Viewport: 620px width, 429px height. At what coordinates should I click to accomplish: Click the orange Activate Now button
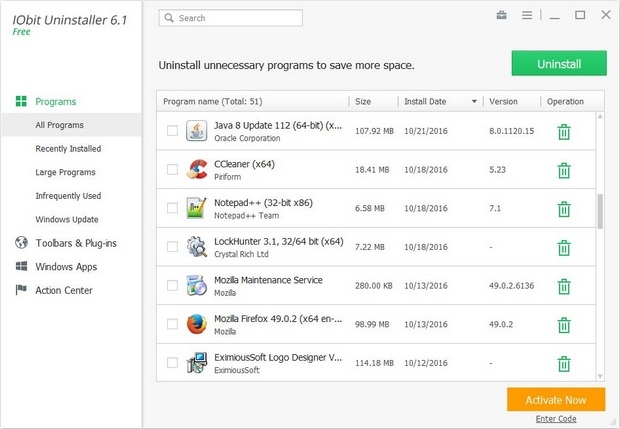556,400
